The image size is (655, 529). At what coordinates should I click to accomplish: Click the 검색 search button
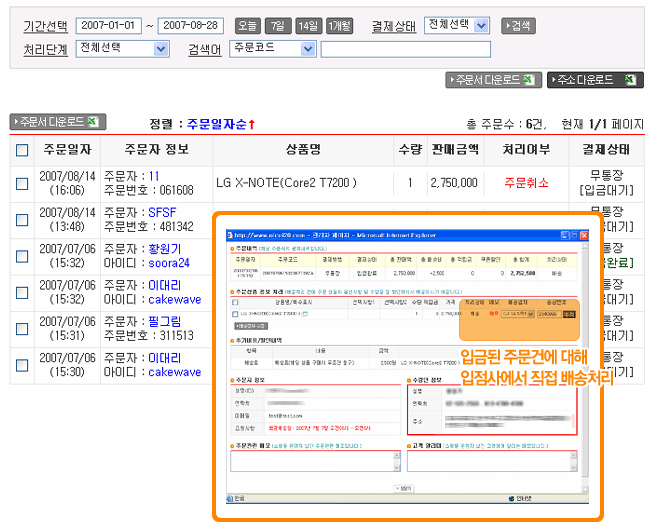(x=518, y=25)
